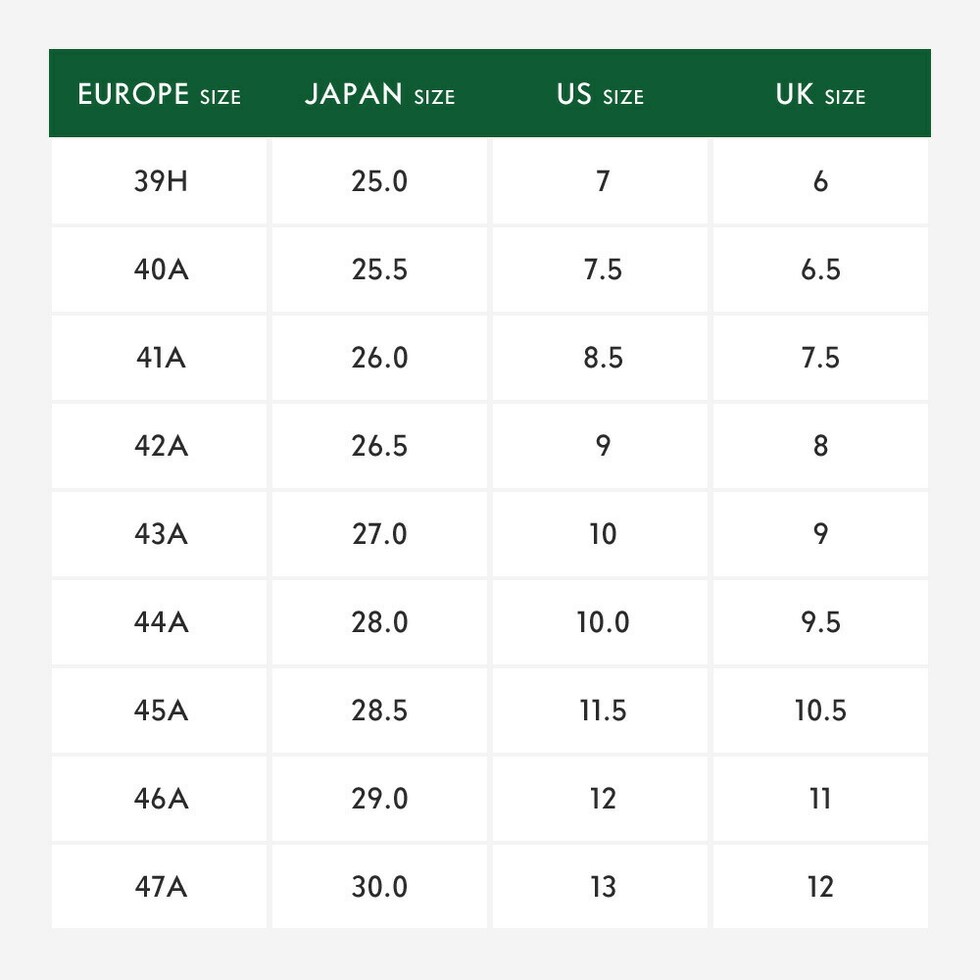Screen dimensions: 980x980
Task: Click the EUROPE SIZE column header
Action: (160, 95)
